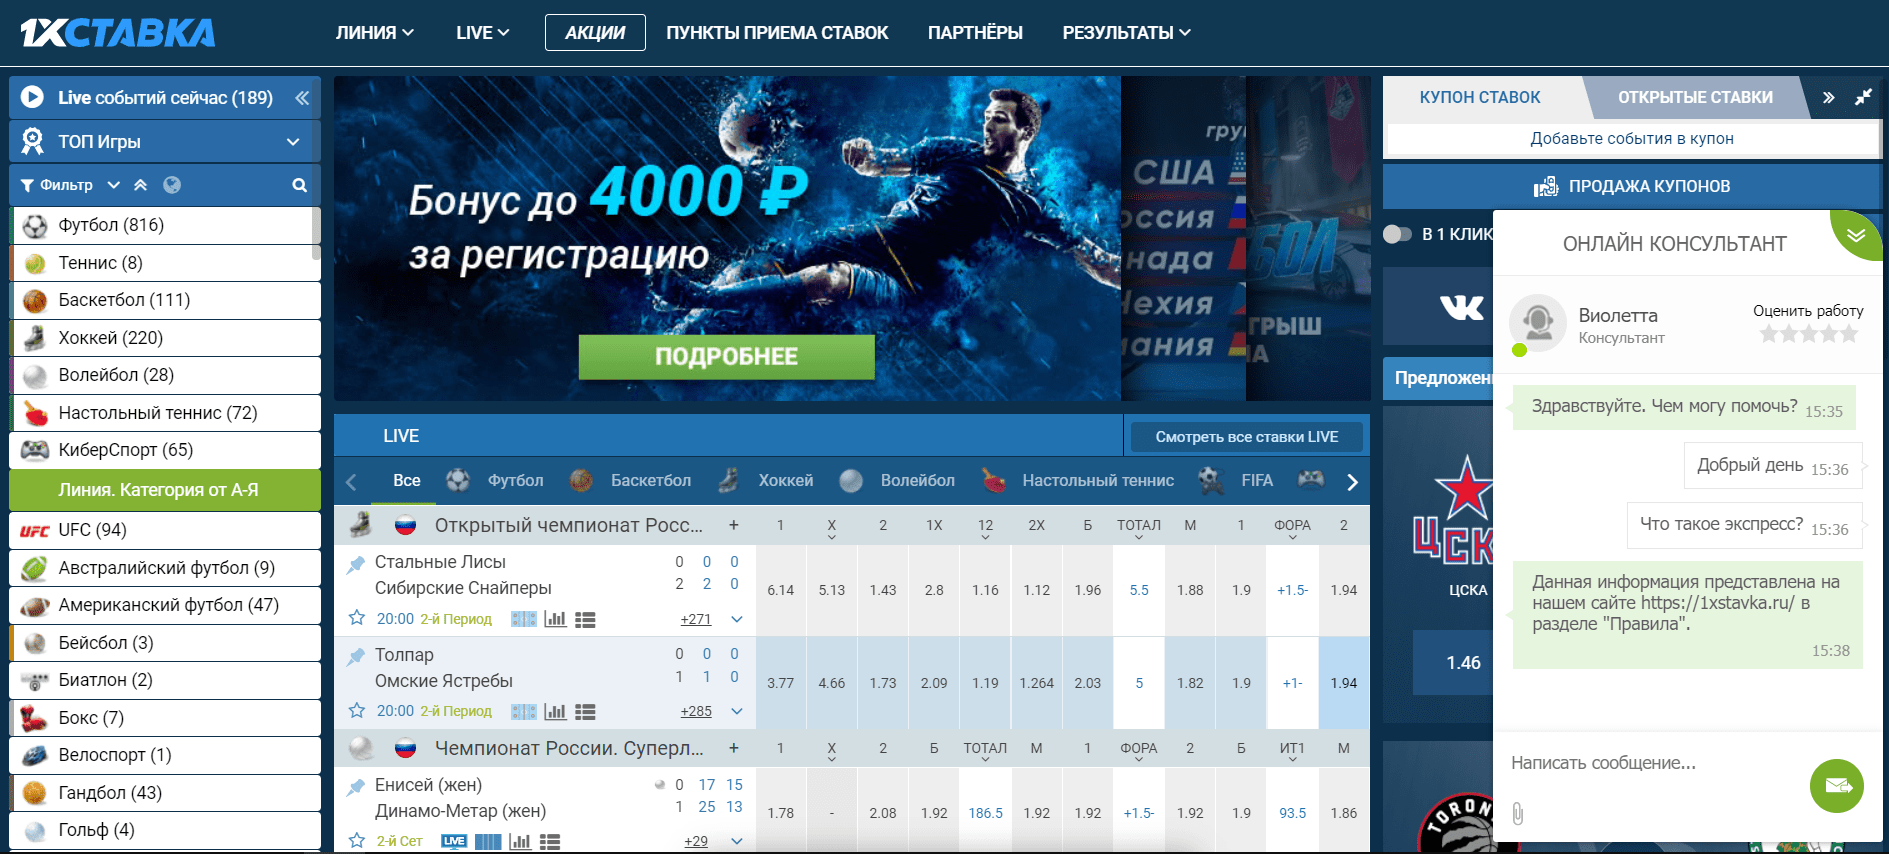Expand Открытый чемпионат России plus sign
The height and width of the screenshot is (854, 1889).
(734, 525)
